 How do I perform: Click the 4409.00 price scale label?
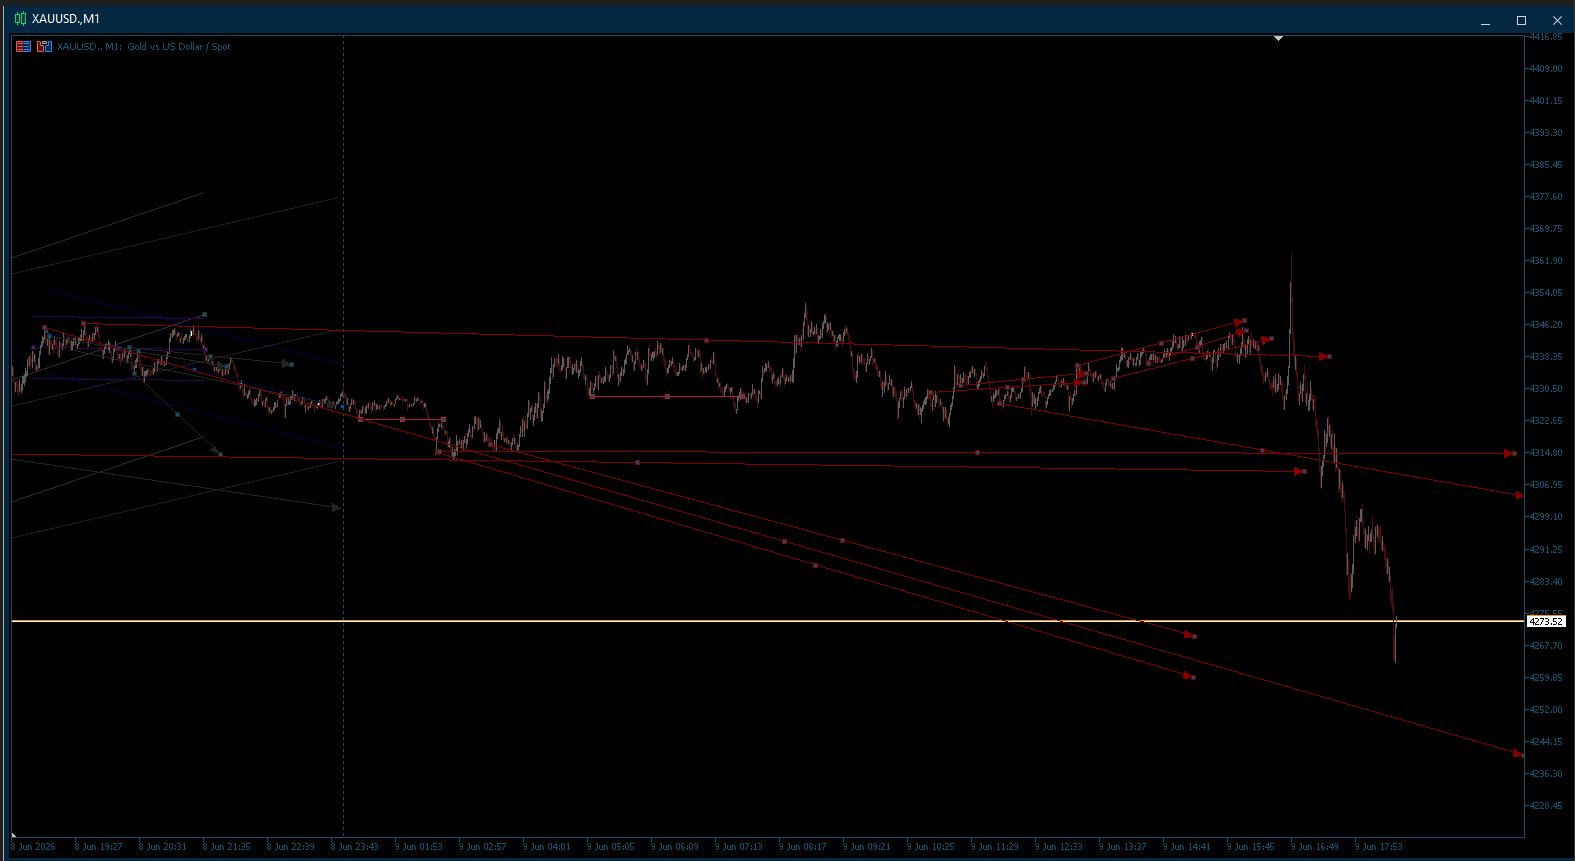[x=1545, y=69]
